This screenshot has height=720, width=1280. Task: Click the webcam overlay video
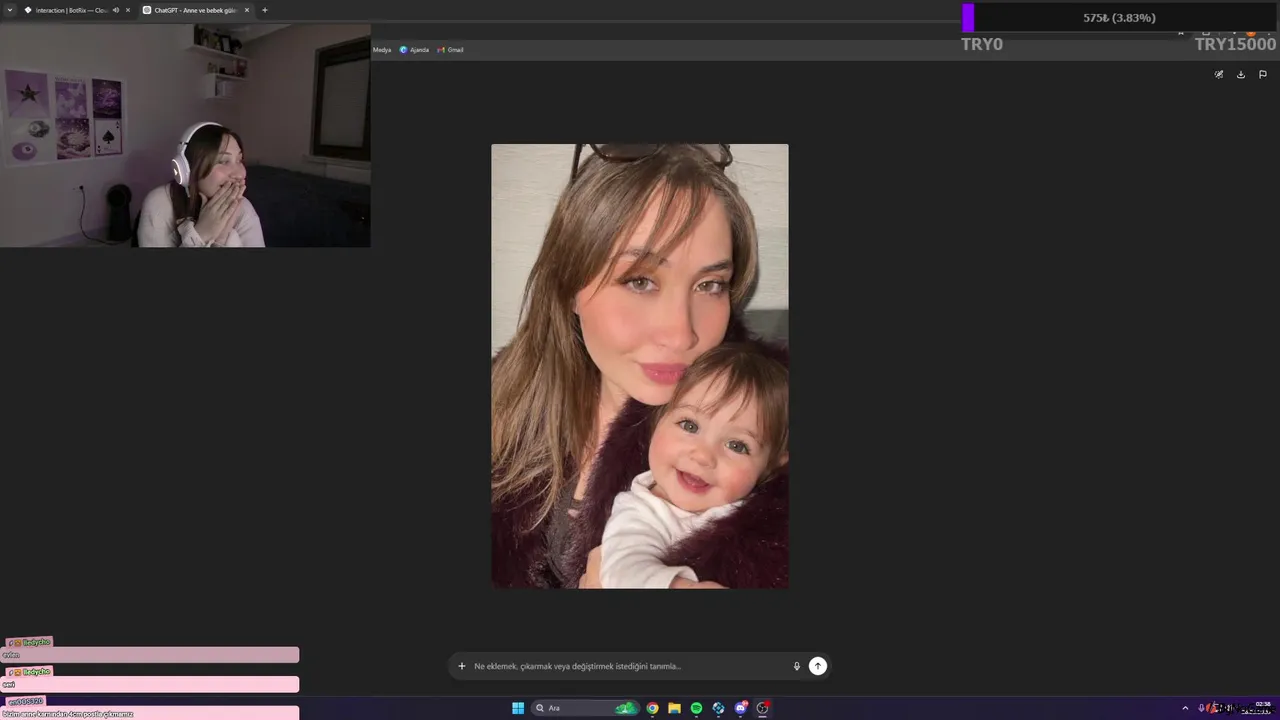pos(185,136)
